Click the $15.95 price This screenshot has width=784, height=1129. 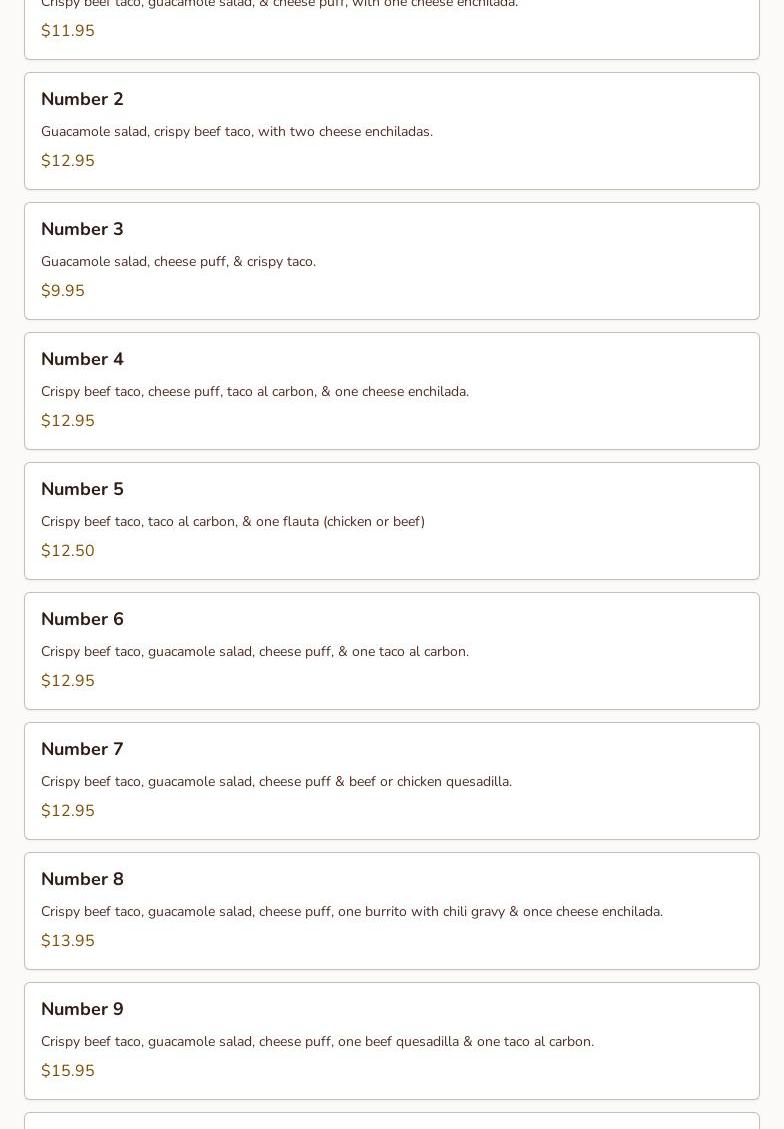point(68,1071)
